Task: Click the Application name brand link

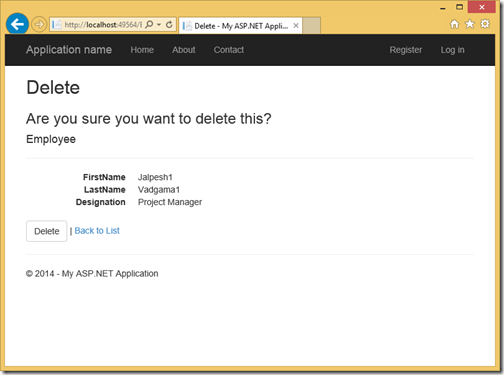Action: [x=69, y=50]
